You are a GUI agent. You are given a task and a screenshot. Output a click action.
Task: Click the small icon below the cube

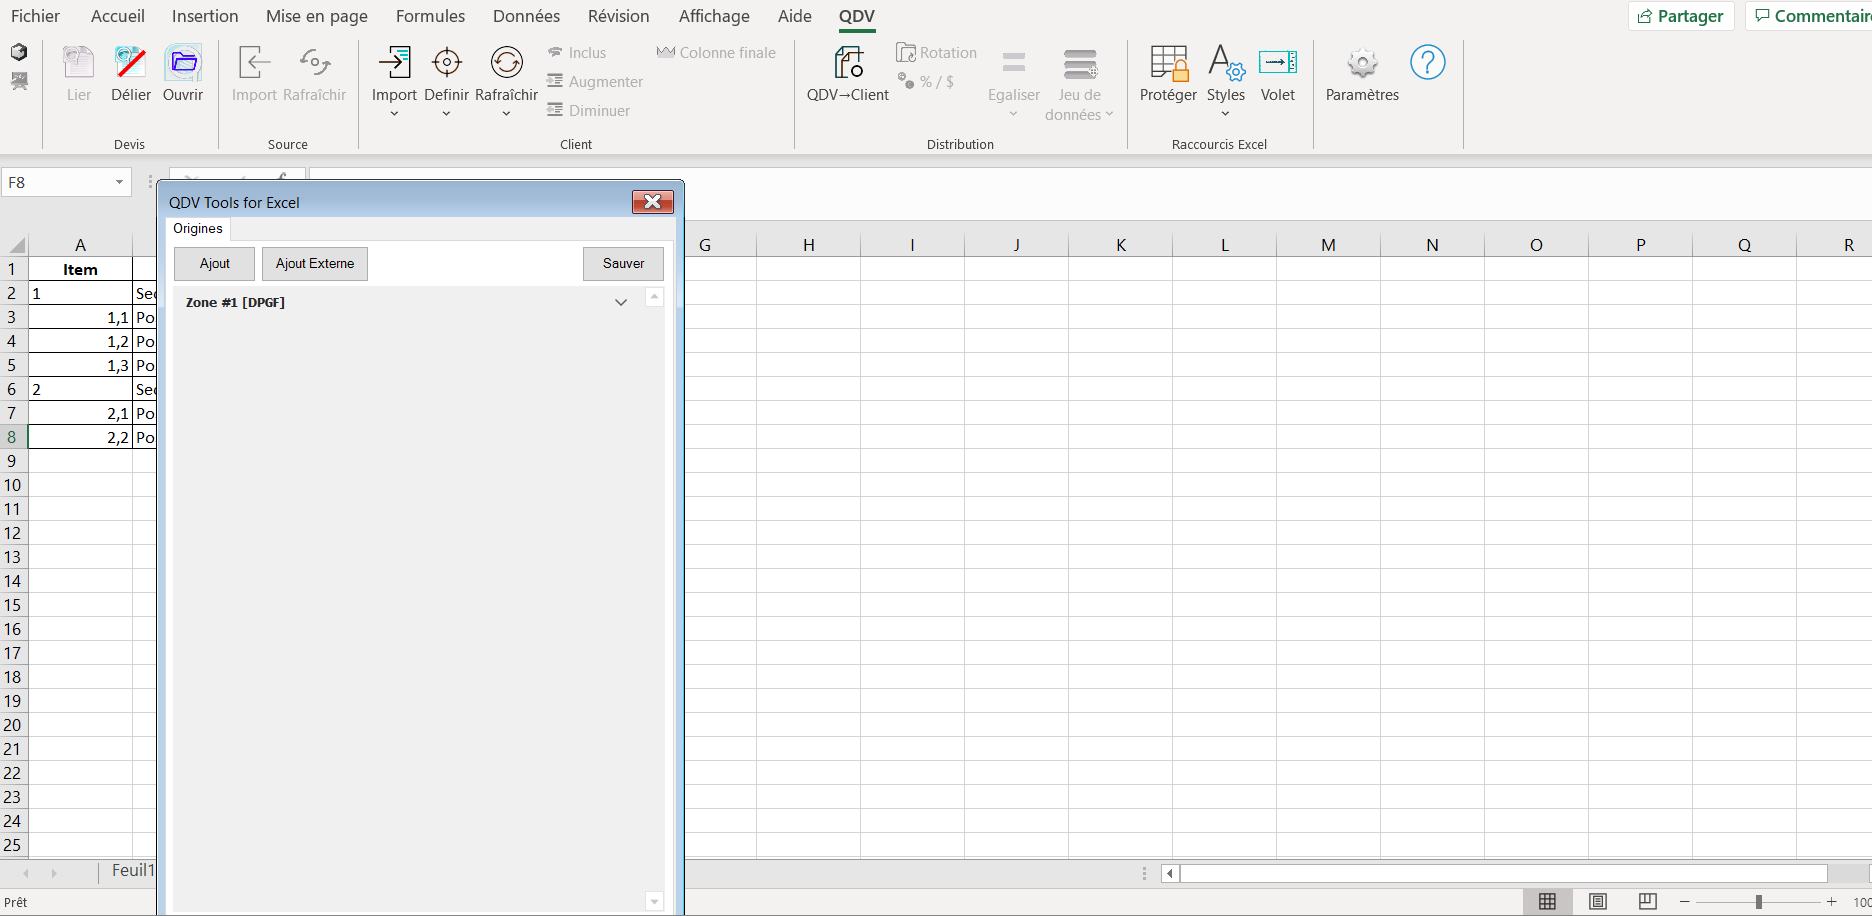click(19, 81)
